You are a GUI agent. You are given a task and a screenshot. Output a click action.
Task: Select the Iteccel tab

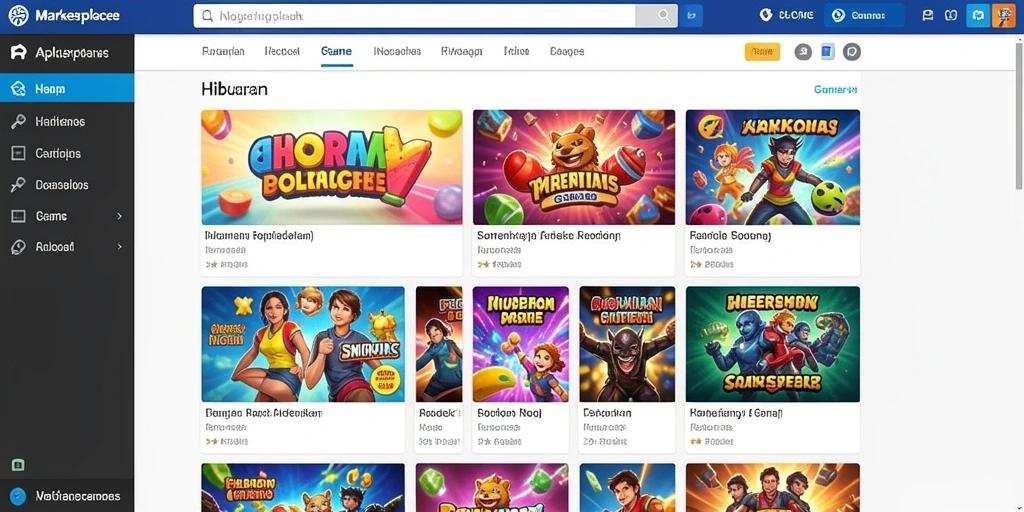coord(282,52)
